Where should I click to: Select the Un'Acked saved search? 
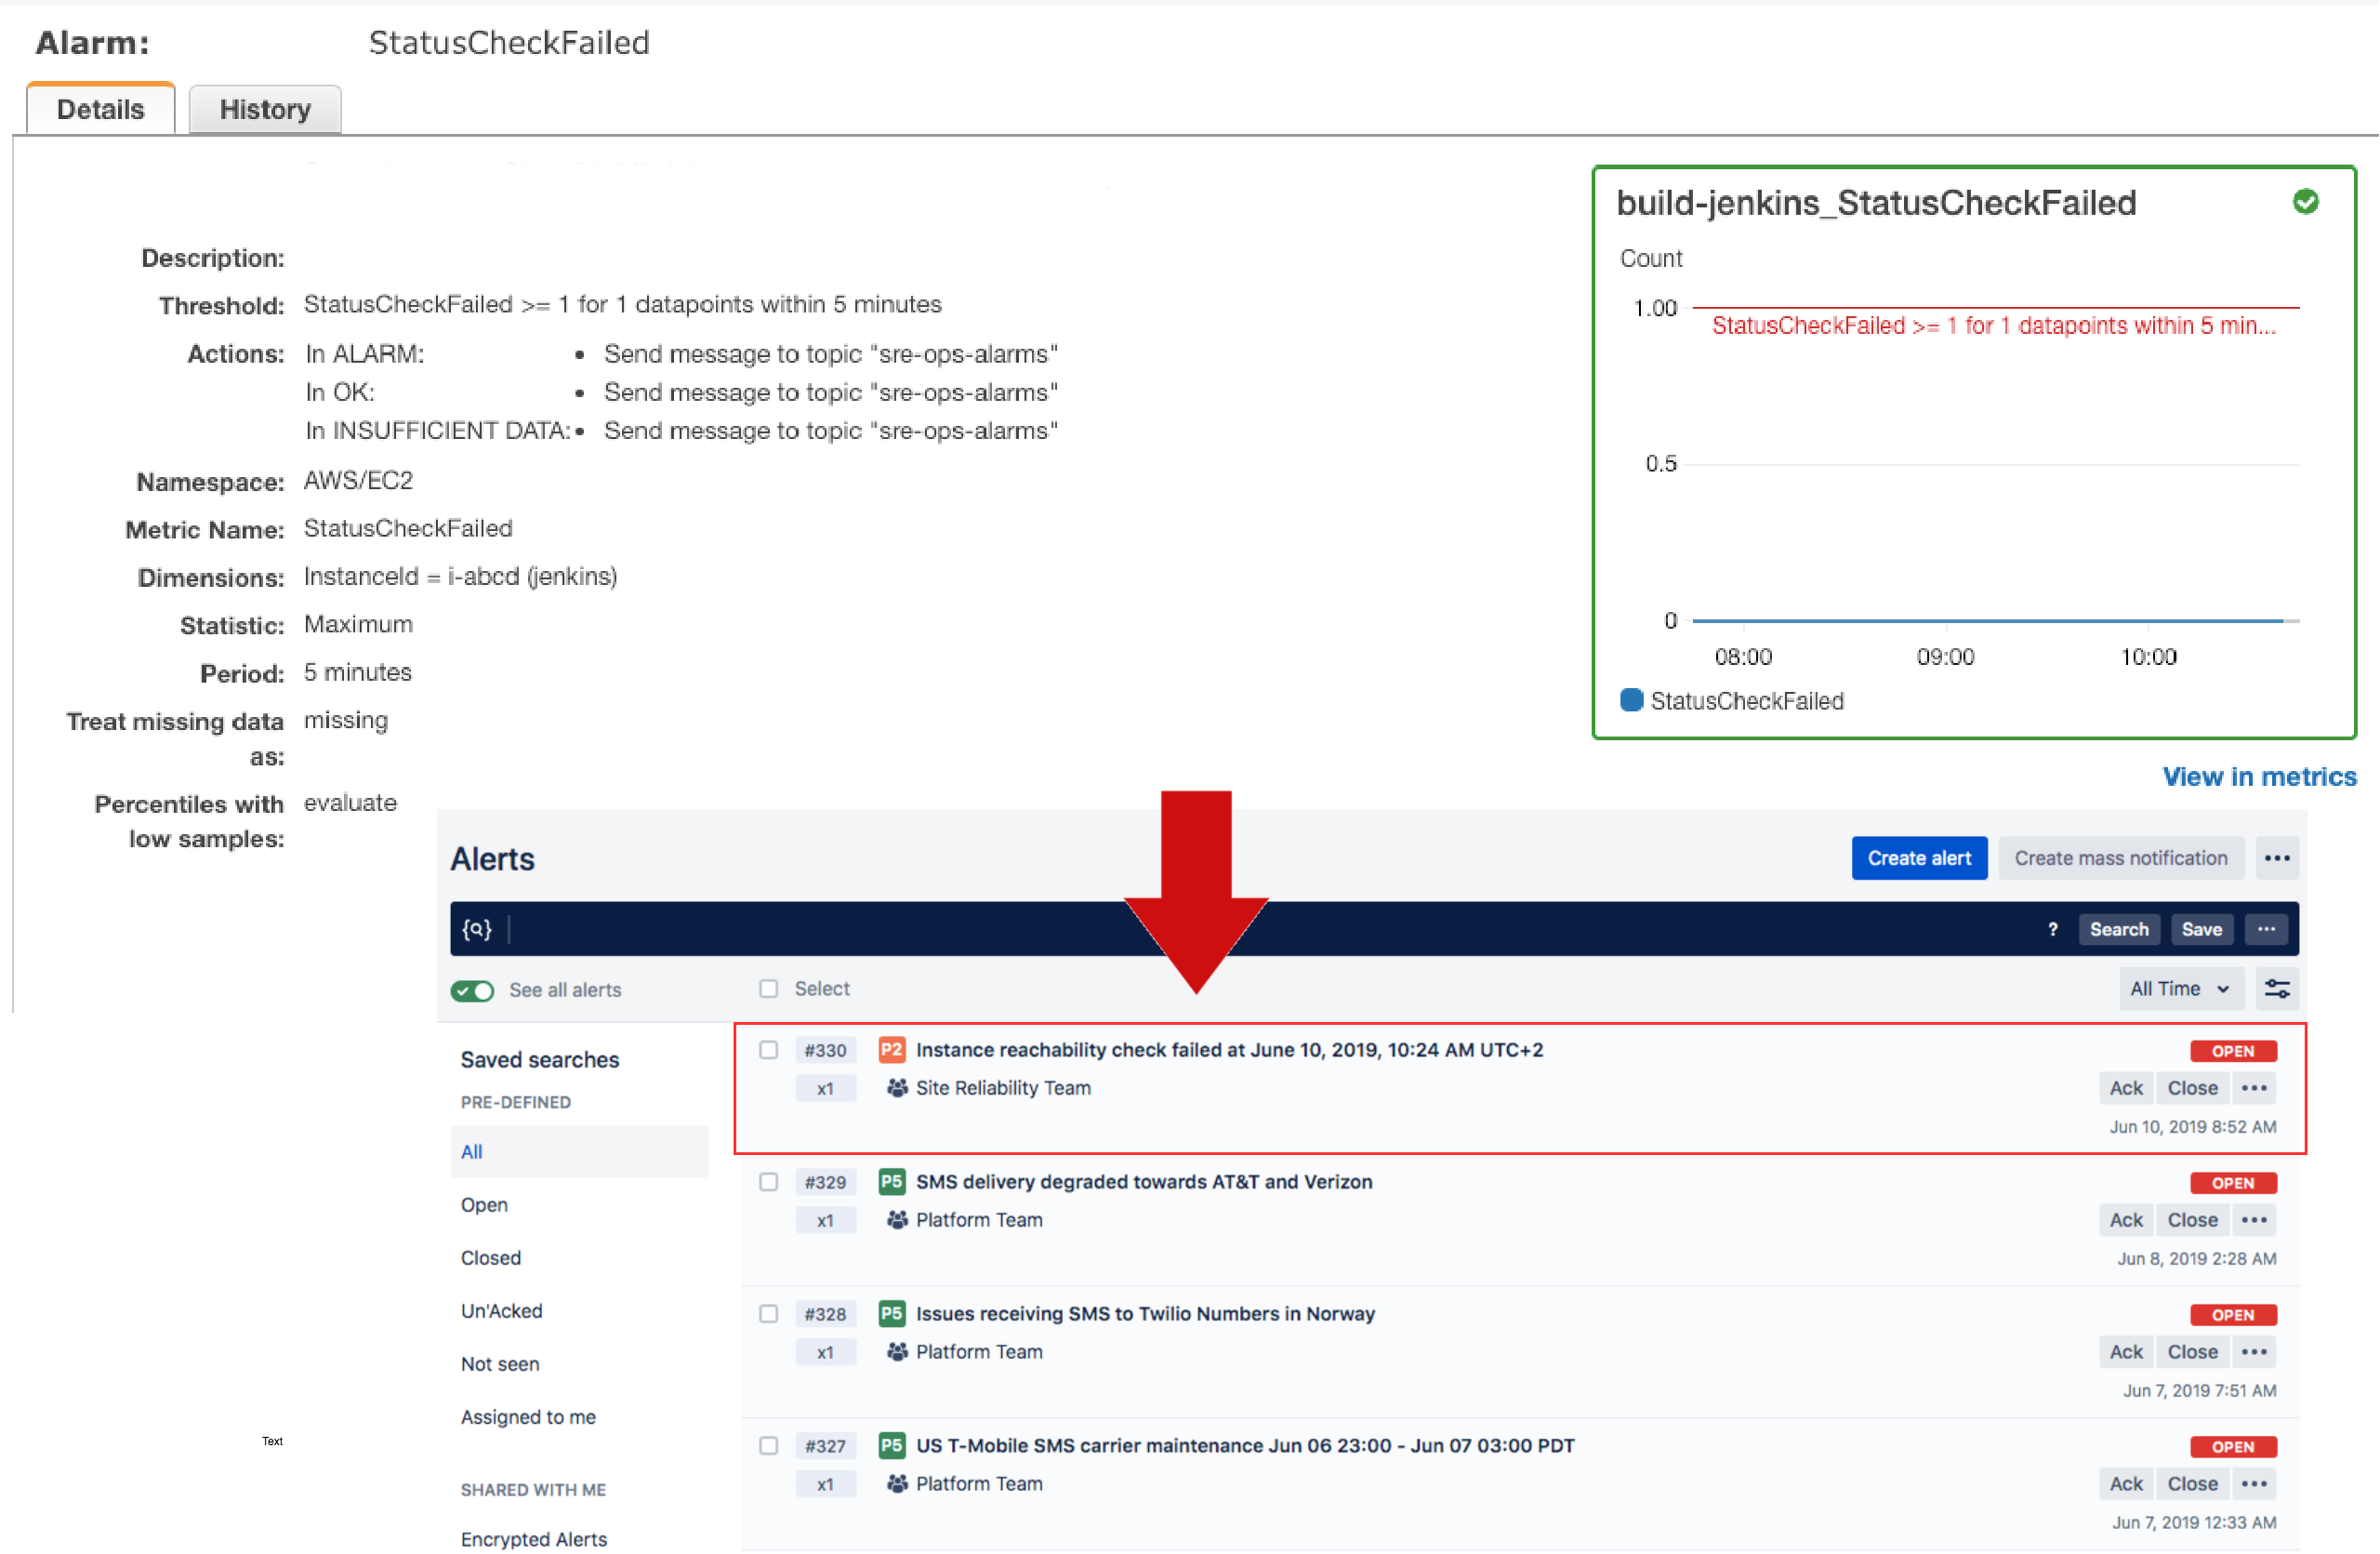pyautogui.click(x=501, y=1311)
